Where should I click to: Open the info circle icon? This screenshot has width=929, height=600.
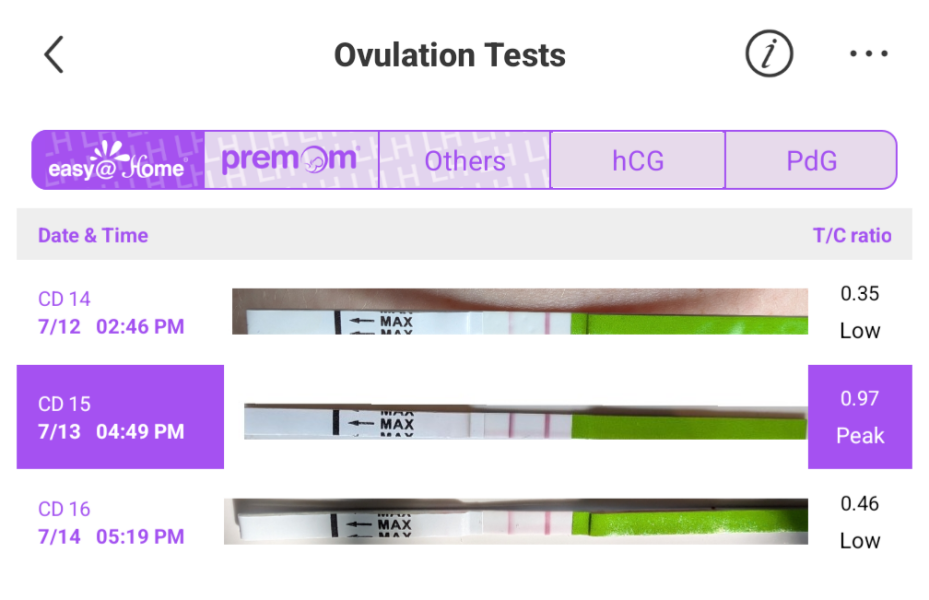tap(768, 55)
